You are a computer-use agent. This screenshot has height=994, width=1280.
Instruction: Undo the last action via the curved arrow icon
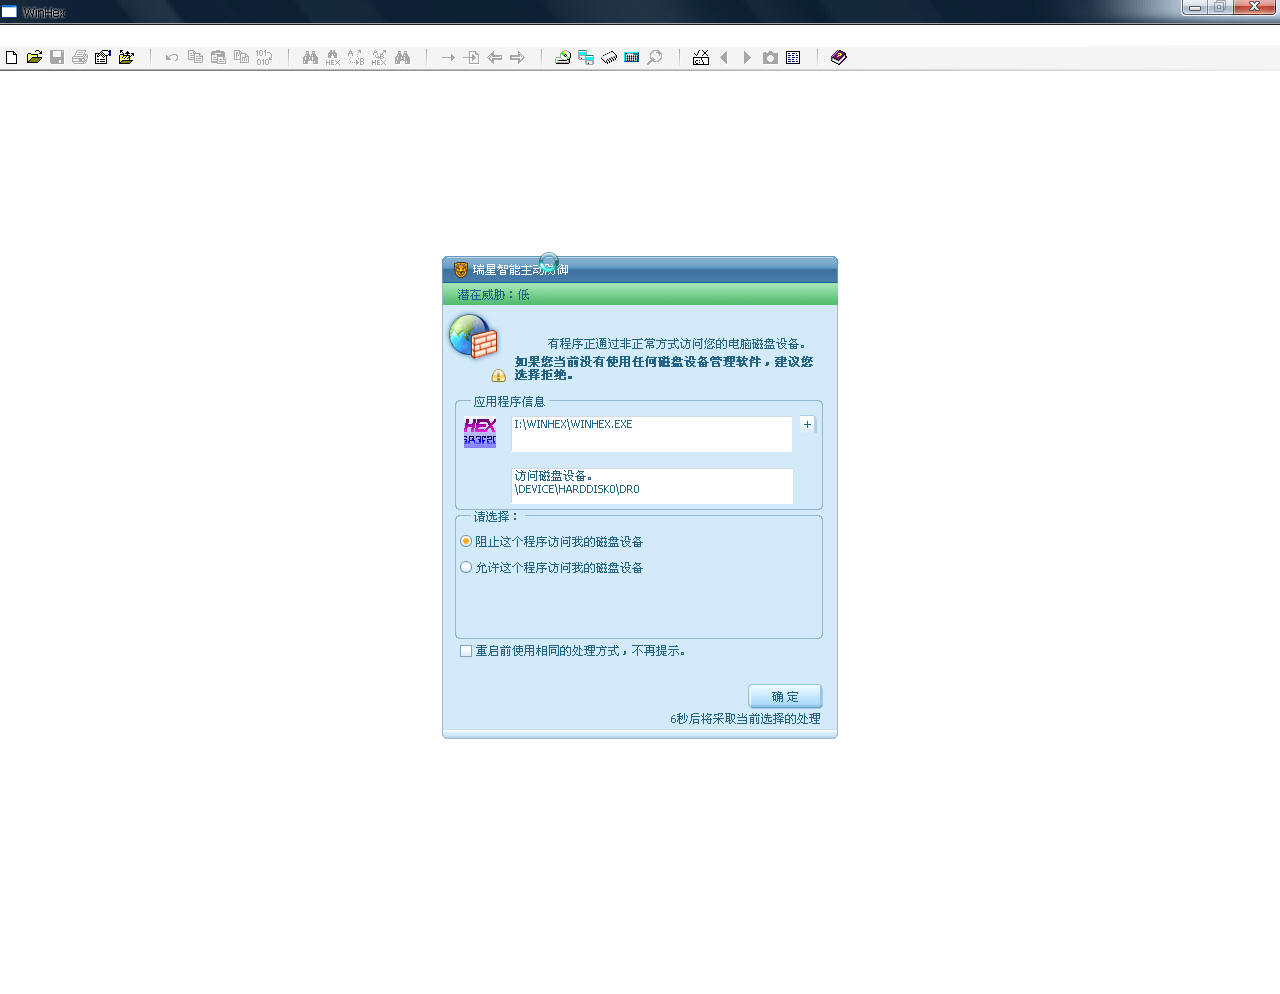[172, 57]
